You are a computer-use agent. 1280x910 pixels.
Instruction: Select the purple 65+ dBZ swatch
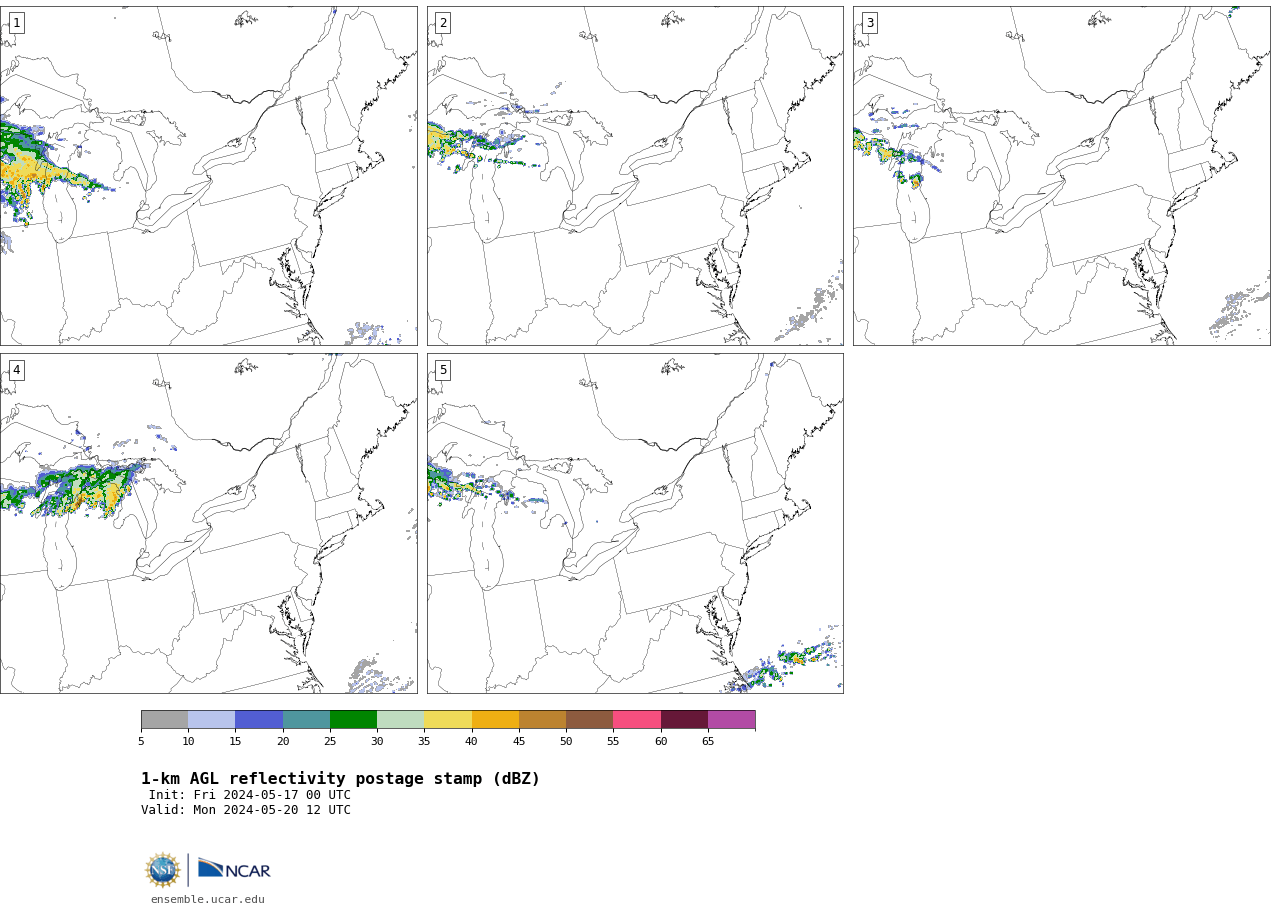pyautogui.click(x=731, y=720)
